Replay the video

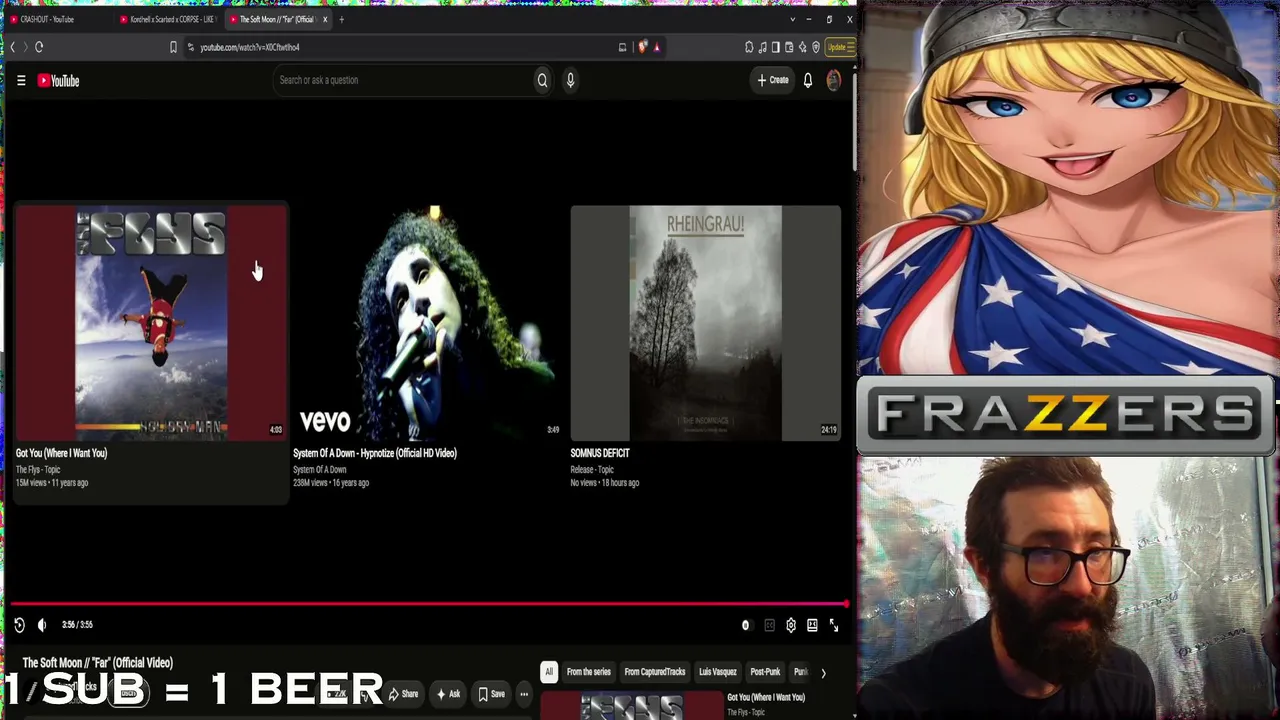click(x=19, y=625)
